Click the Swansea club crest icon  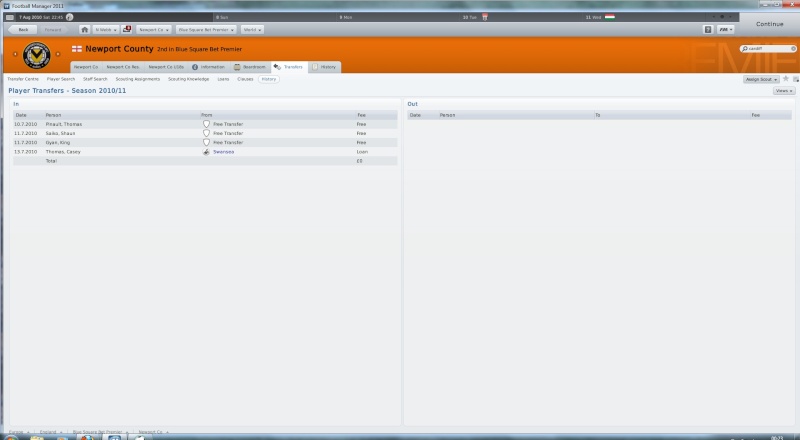pyautogui.click(x=206, y=152)
